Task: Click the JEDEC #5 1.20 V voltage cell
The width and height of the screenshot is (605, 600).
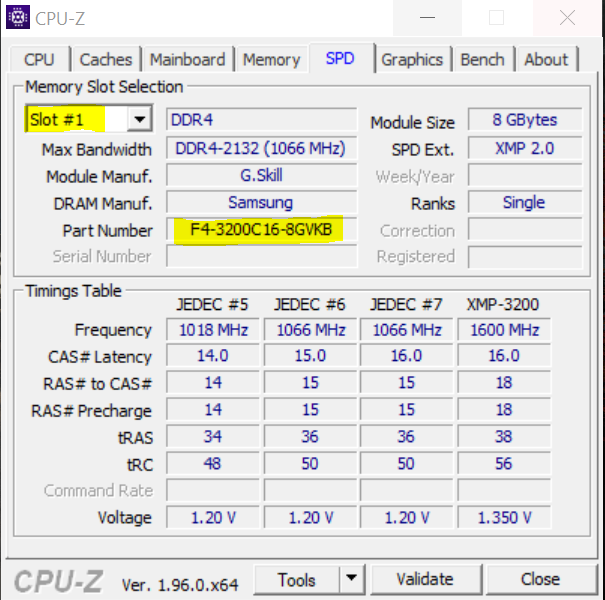Action: coord(213,517)
